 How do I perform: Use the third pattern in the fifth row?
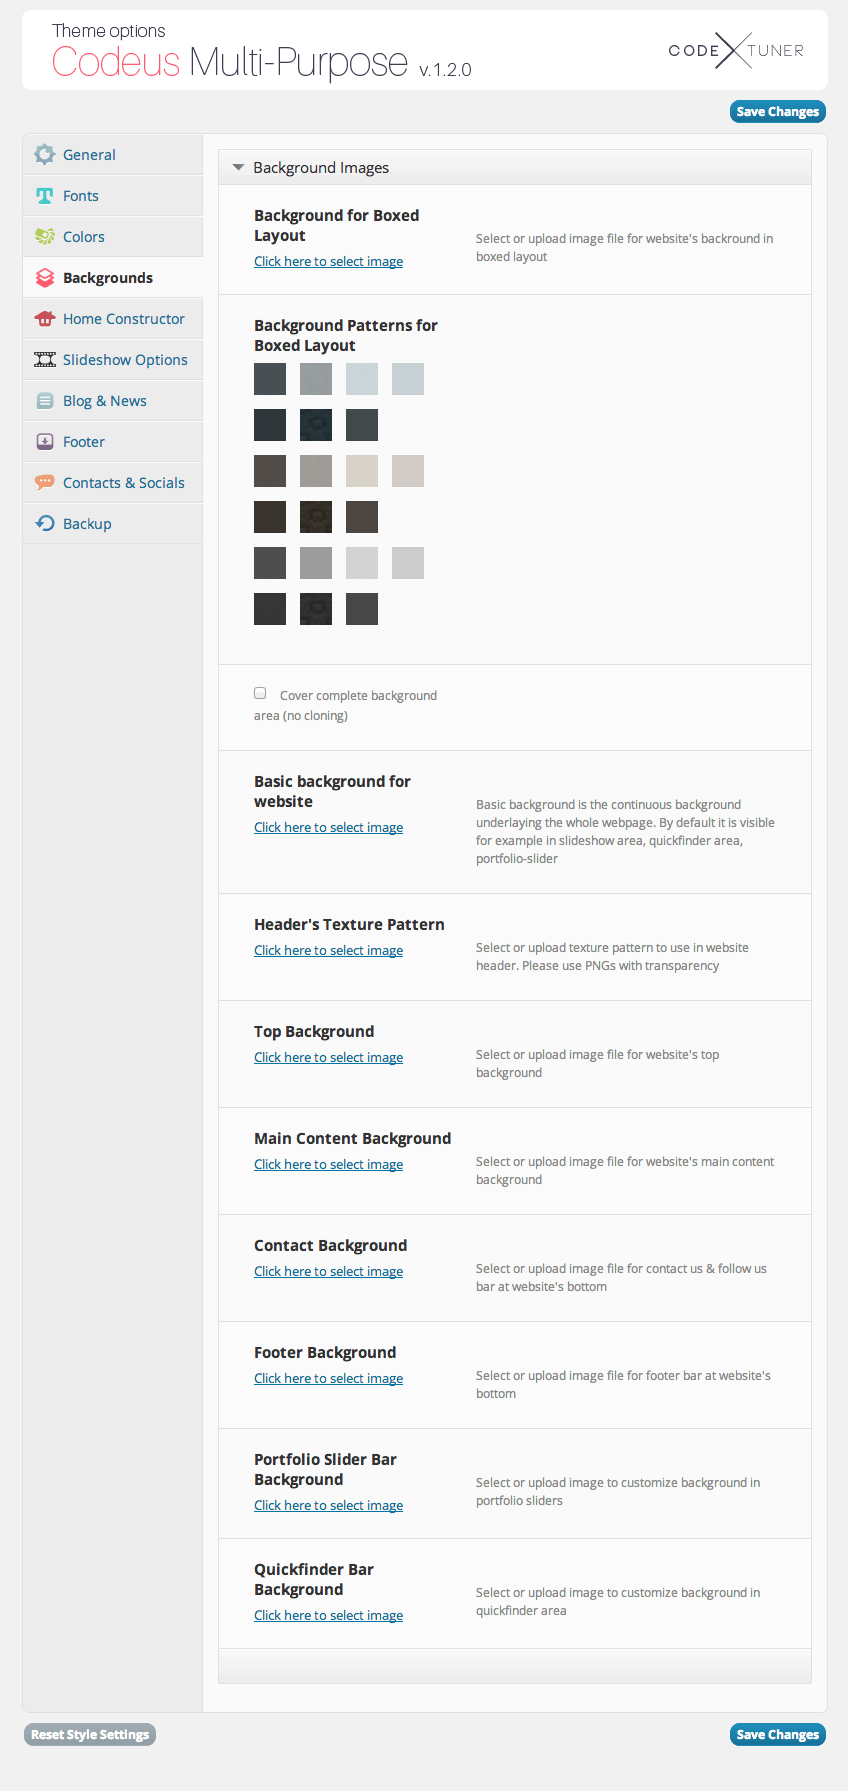362,563
